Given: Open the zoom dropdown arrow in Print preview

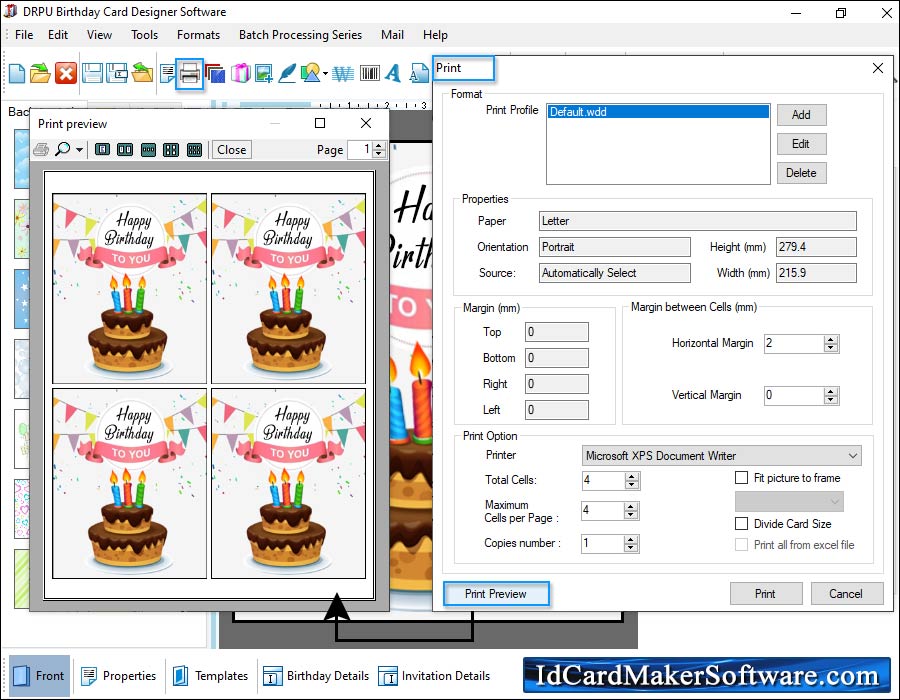Looking at the screenshot, I should pyautogui.click(x=79, y=150).
